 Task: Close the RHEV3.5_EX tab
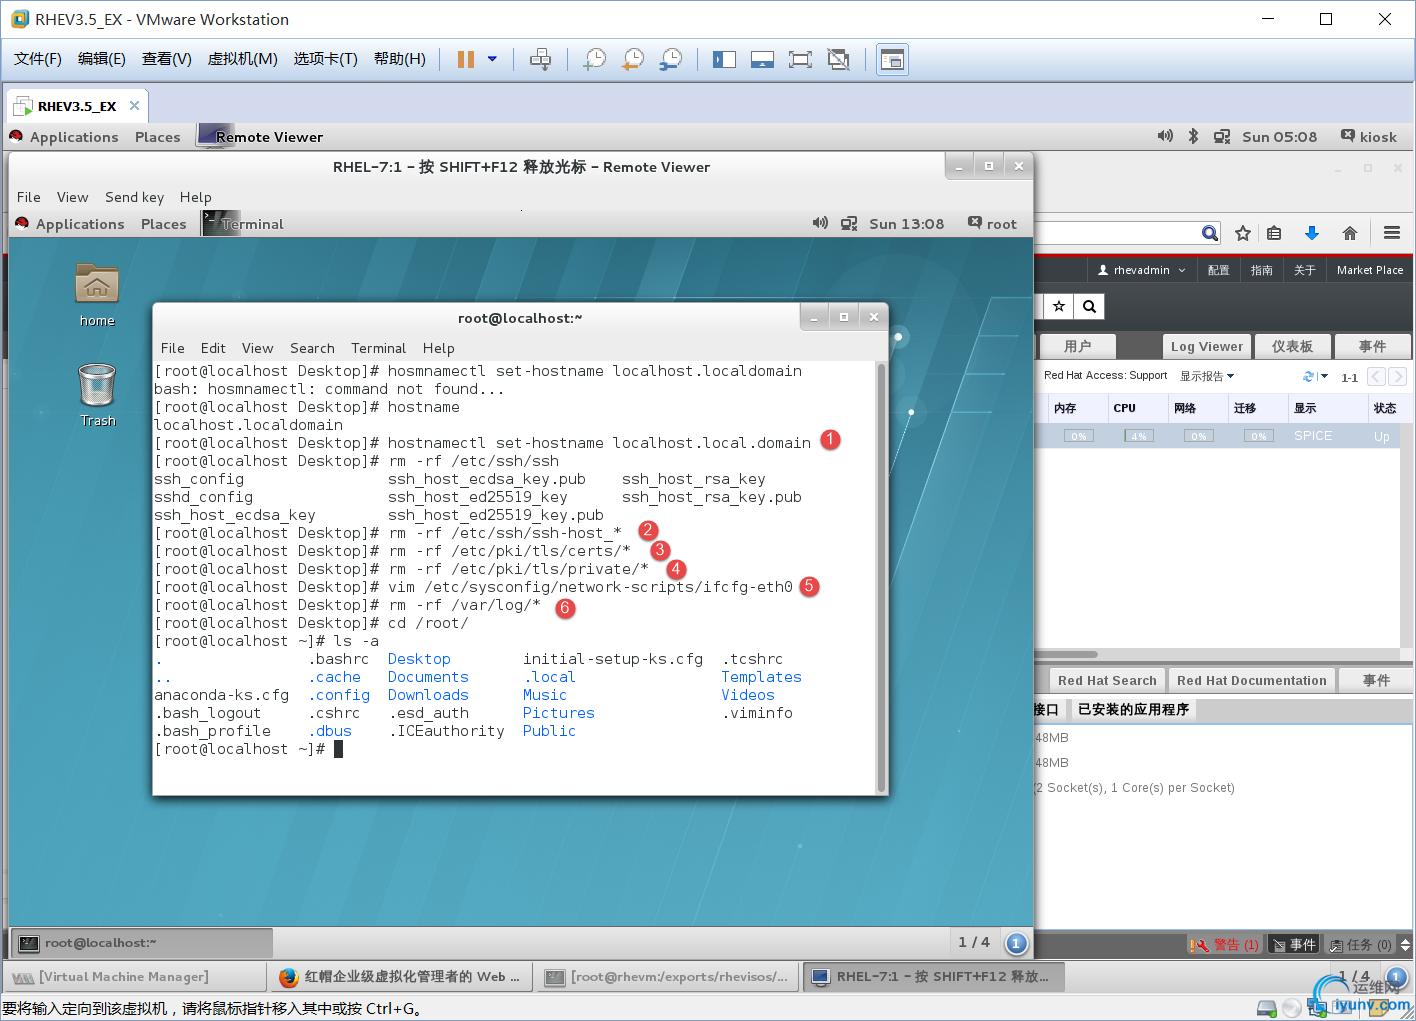(134, 106)
